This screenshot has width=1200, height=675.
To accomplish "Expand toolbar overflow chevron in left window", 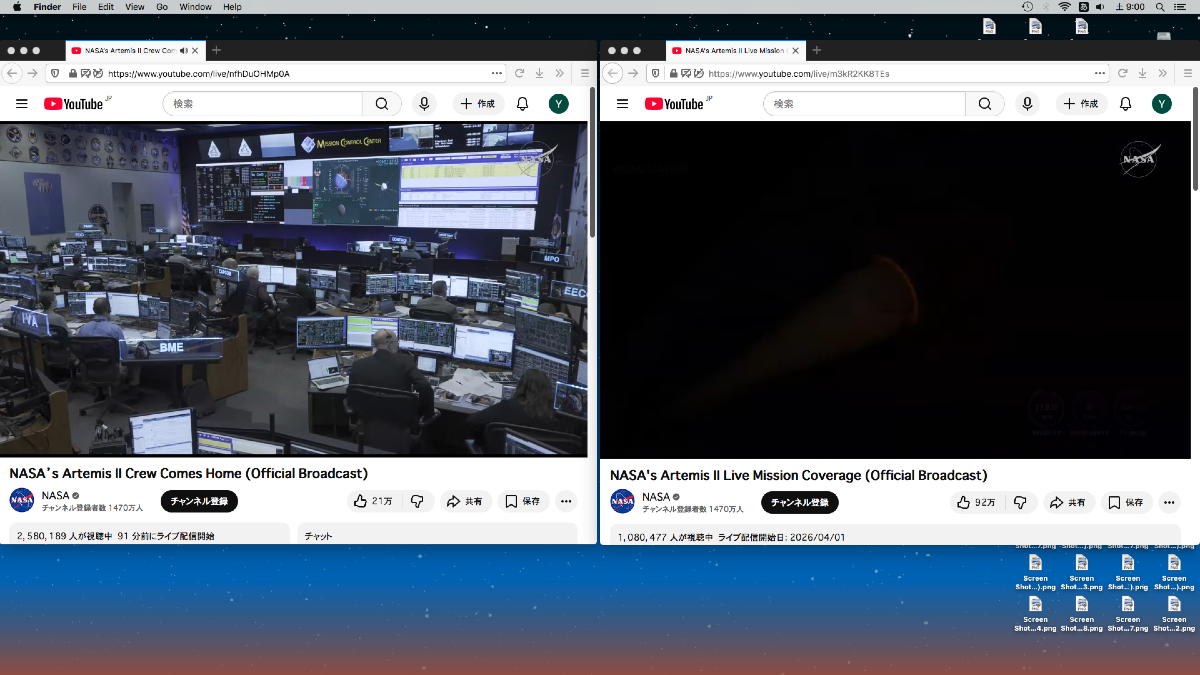I will 561,73.
